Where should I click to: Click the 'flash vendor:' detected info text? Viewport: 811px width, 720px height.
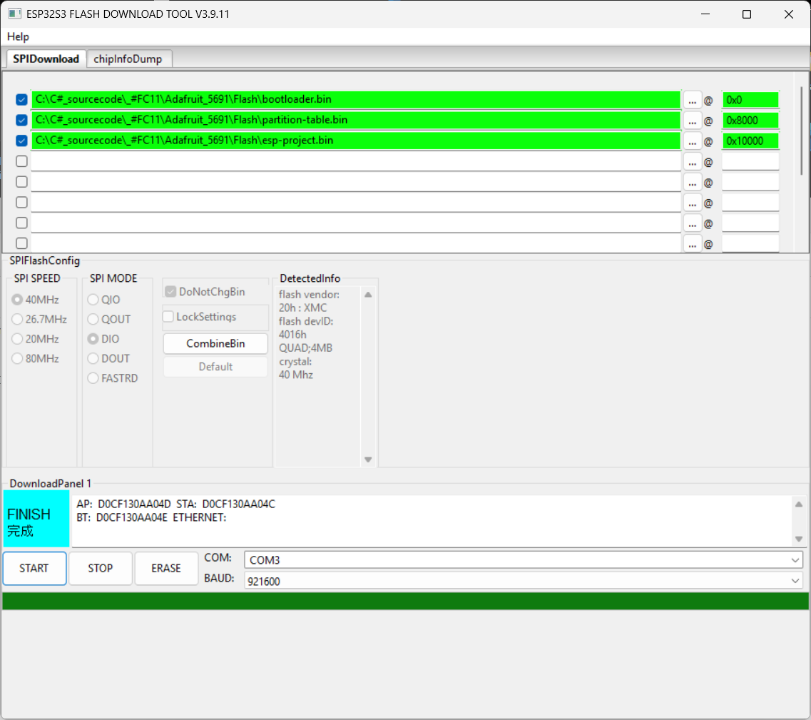pyautogui.click(x=309, y=294)
